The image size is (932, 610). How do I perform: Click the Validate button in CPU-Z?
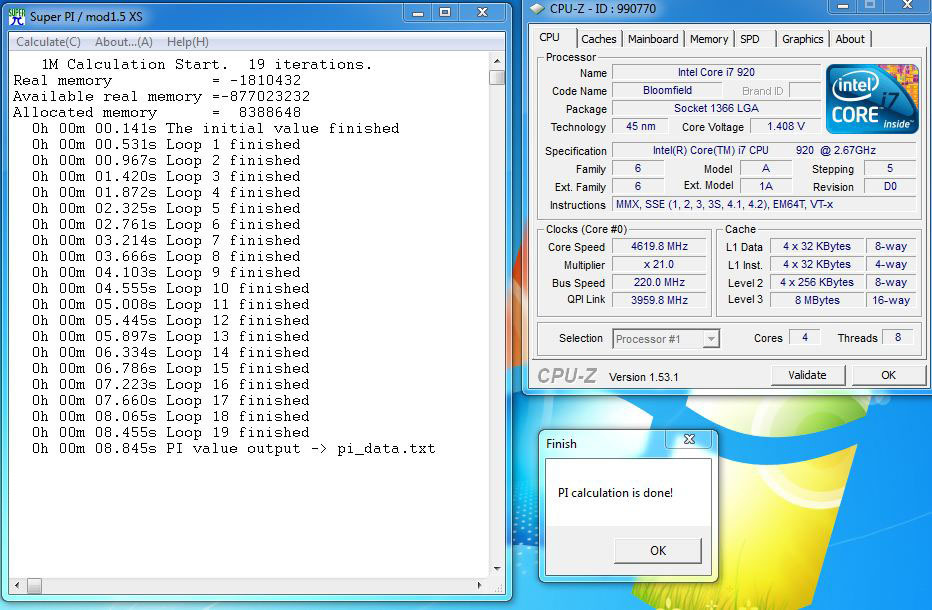(807, 375)
